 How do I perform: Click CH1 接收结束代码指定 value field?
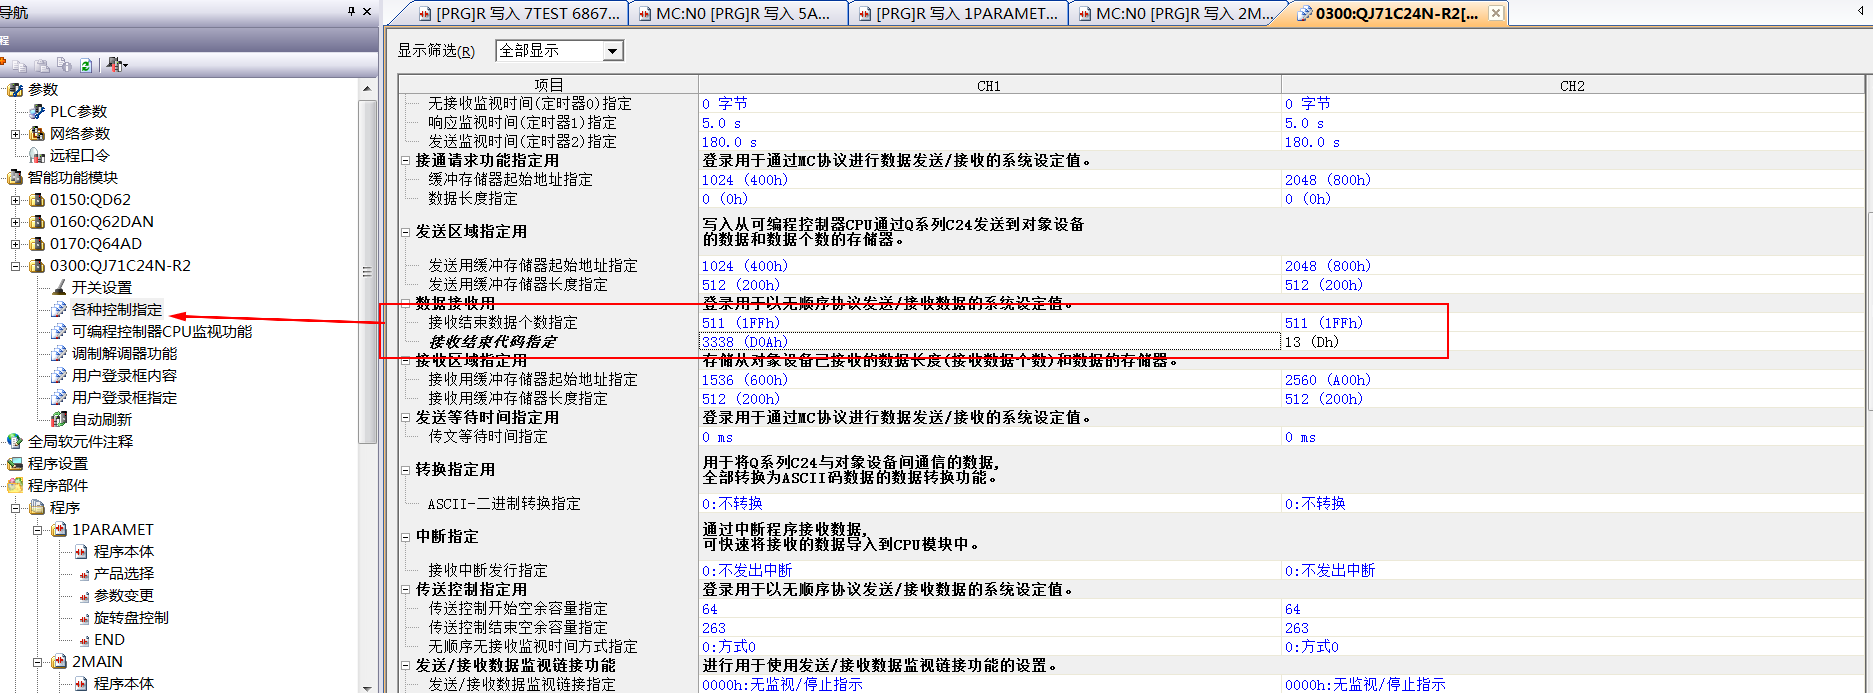click(x=989, y=342)
